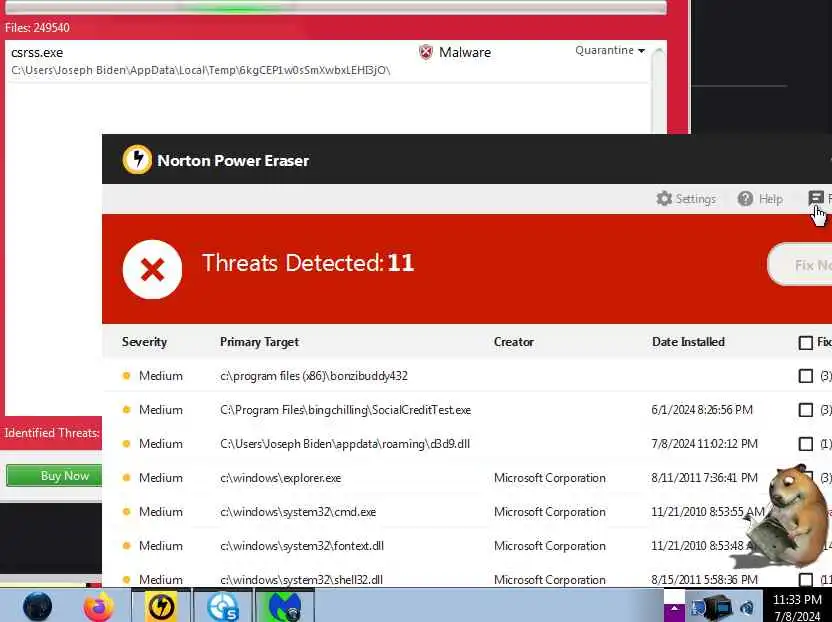Click the red X threats status icon

tap(152, 269)
